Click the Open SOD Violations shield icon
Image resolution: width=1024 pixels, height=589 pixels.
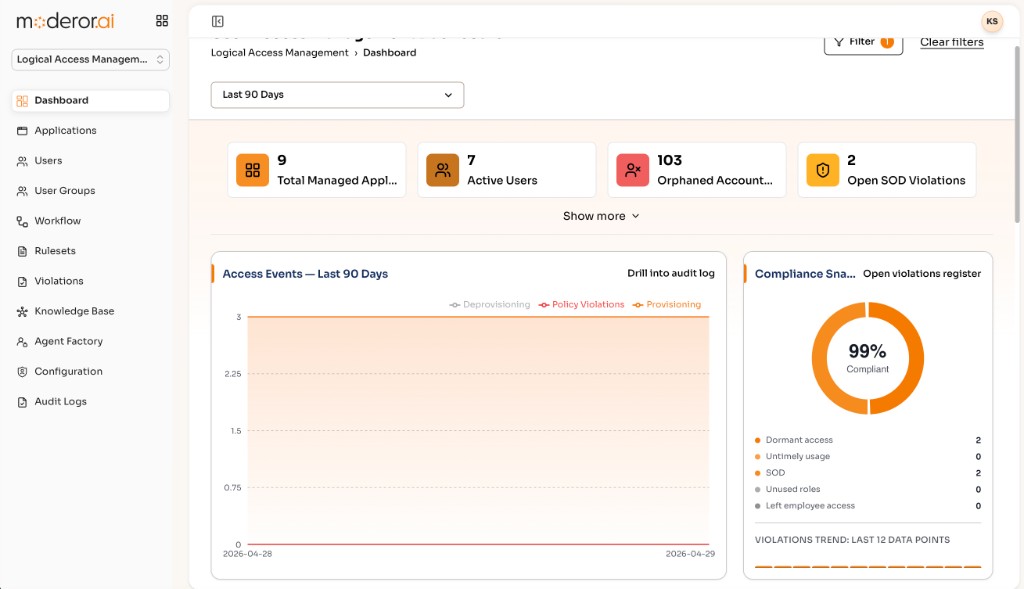coord(823,170)
